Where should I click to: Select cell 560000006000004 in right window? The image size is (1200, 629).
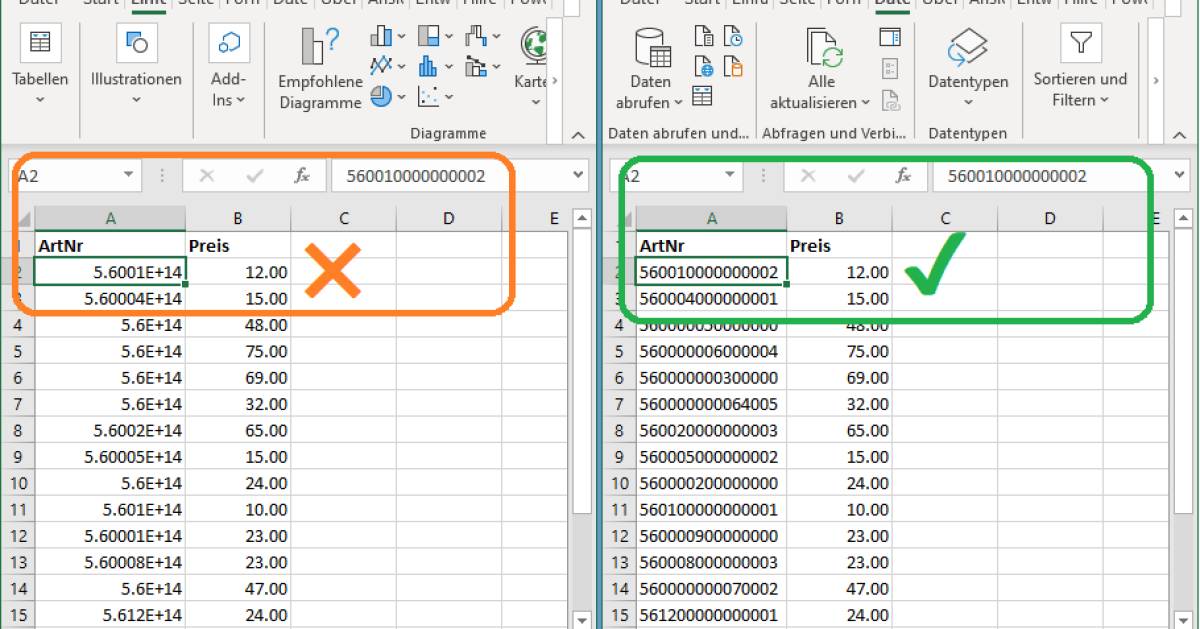[x=711, y=351]
